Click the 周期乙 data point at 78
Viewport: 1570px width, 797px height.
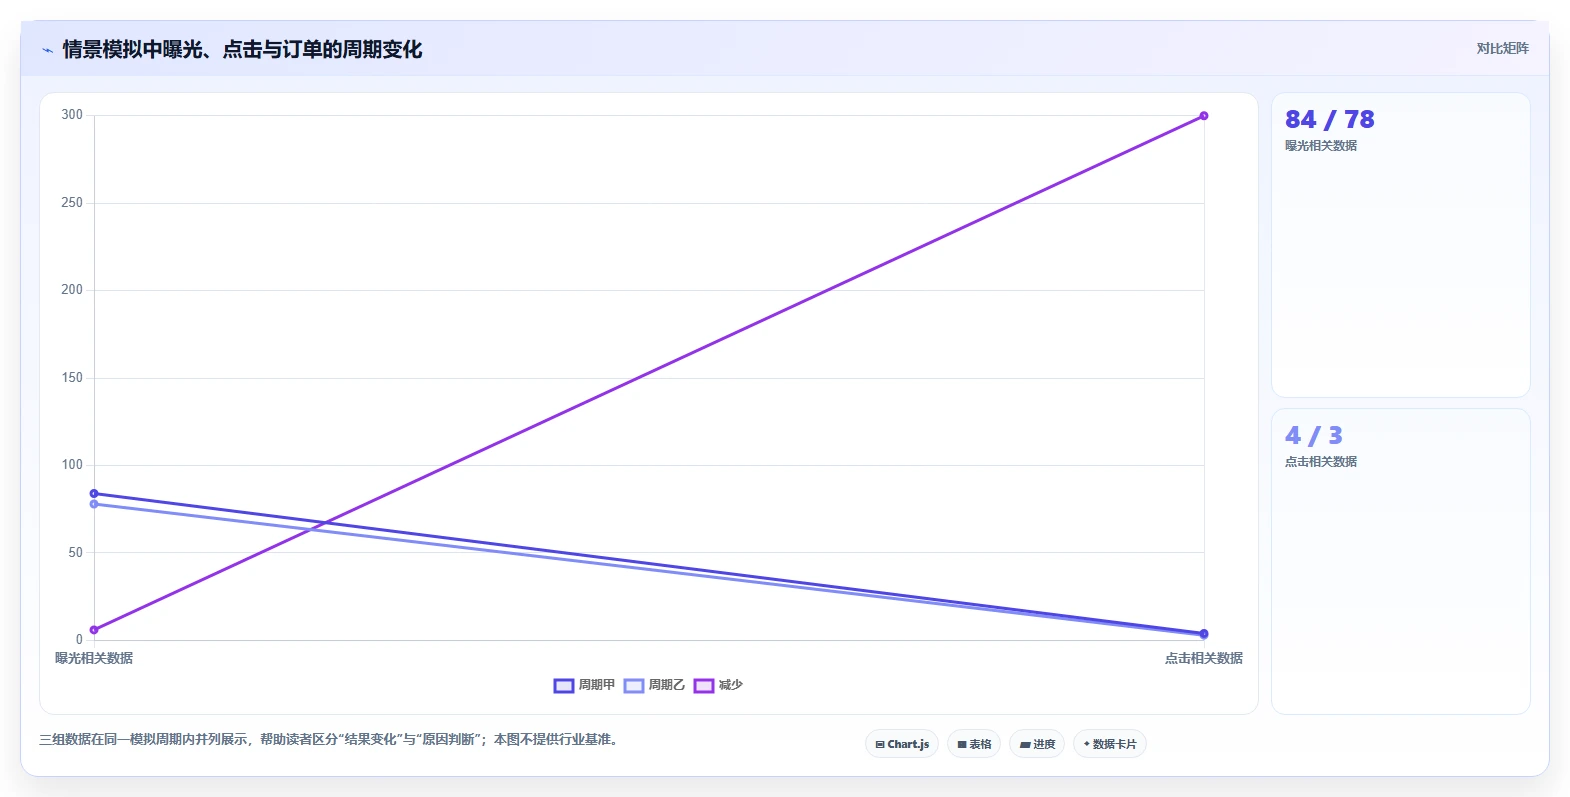click(x=94, y=504)
